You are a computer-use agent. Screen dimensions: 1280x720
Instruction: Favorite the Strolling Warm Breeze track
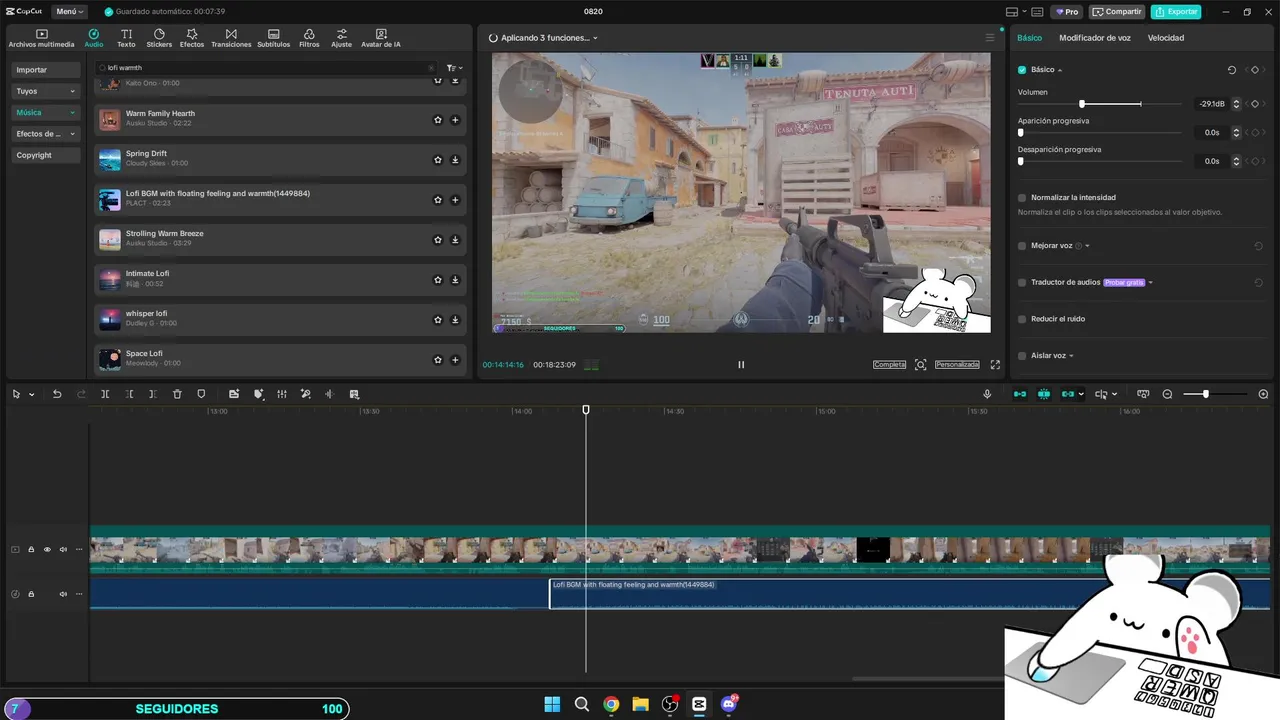tap(437, 240)
